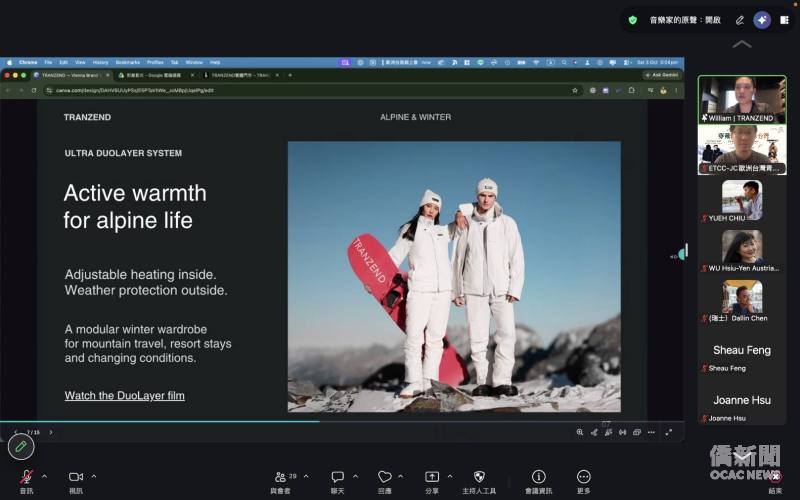Go to previous Canva slide arrow
Screen dimensions: 800x500
coord(16,432)
